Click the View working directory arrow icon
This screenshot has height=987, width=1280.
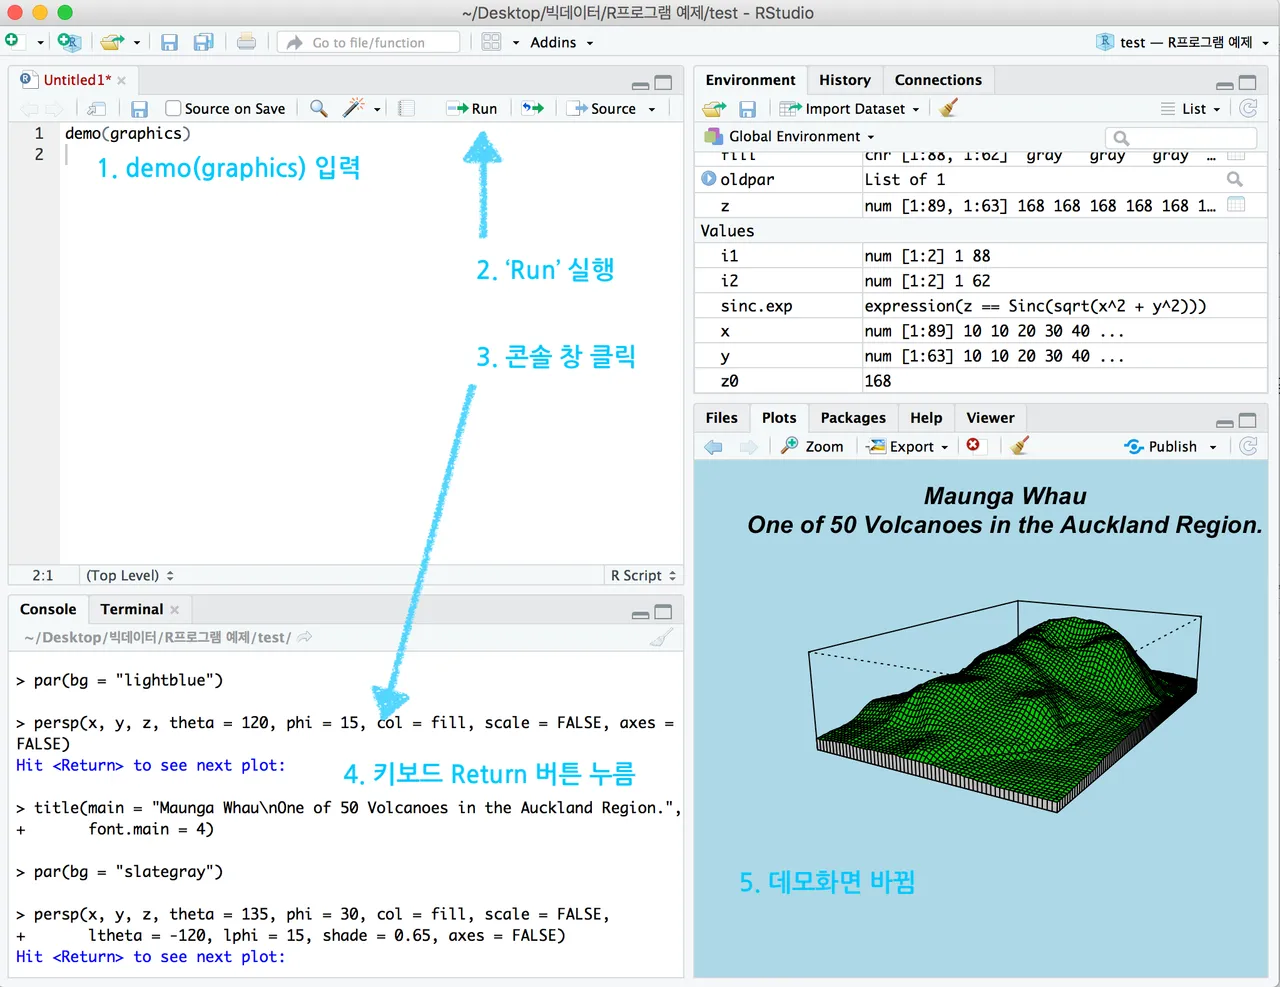pyautogui.click(x=305, y=637)
